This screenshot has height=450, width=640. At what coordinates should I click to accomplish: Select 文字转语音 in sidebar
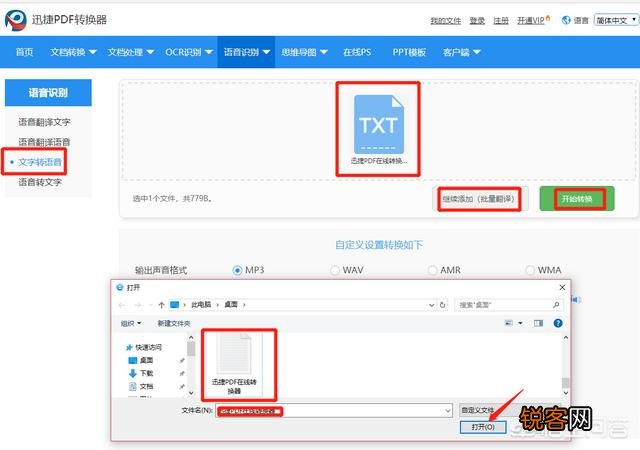point(40,162)
